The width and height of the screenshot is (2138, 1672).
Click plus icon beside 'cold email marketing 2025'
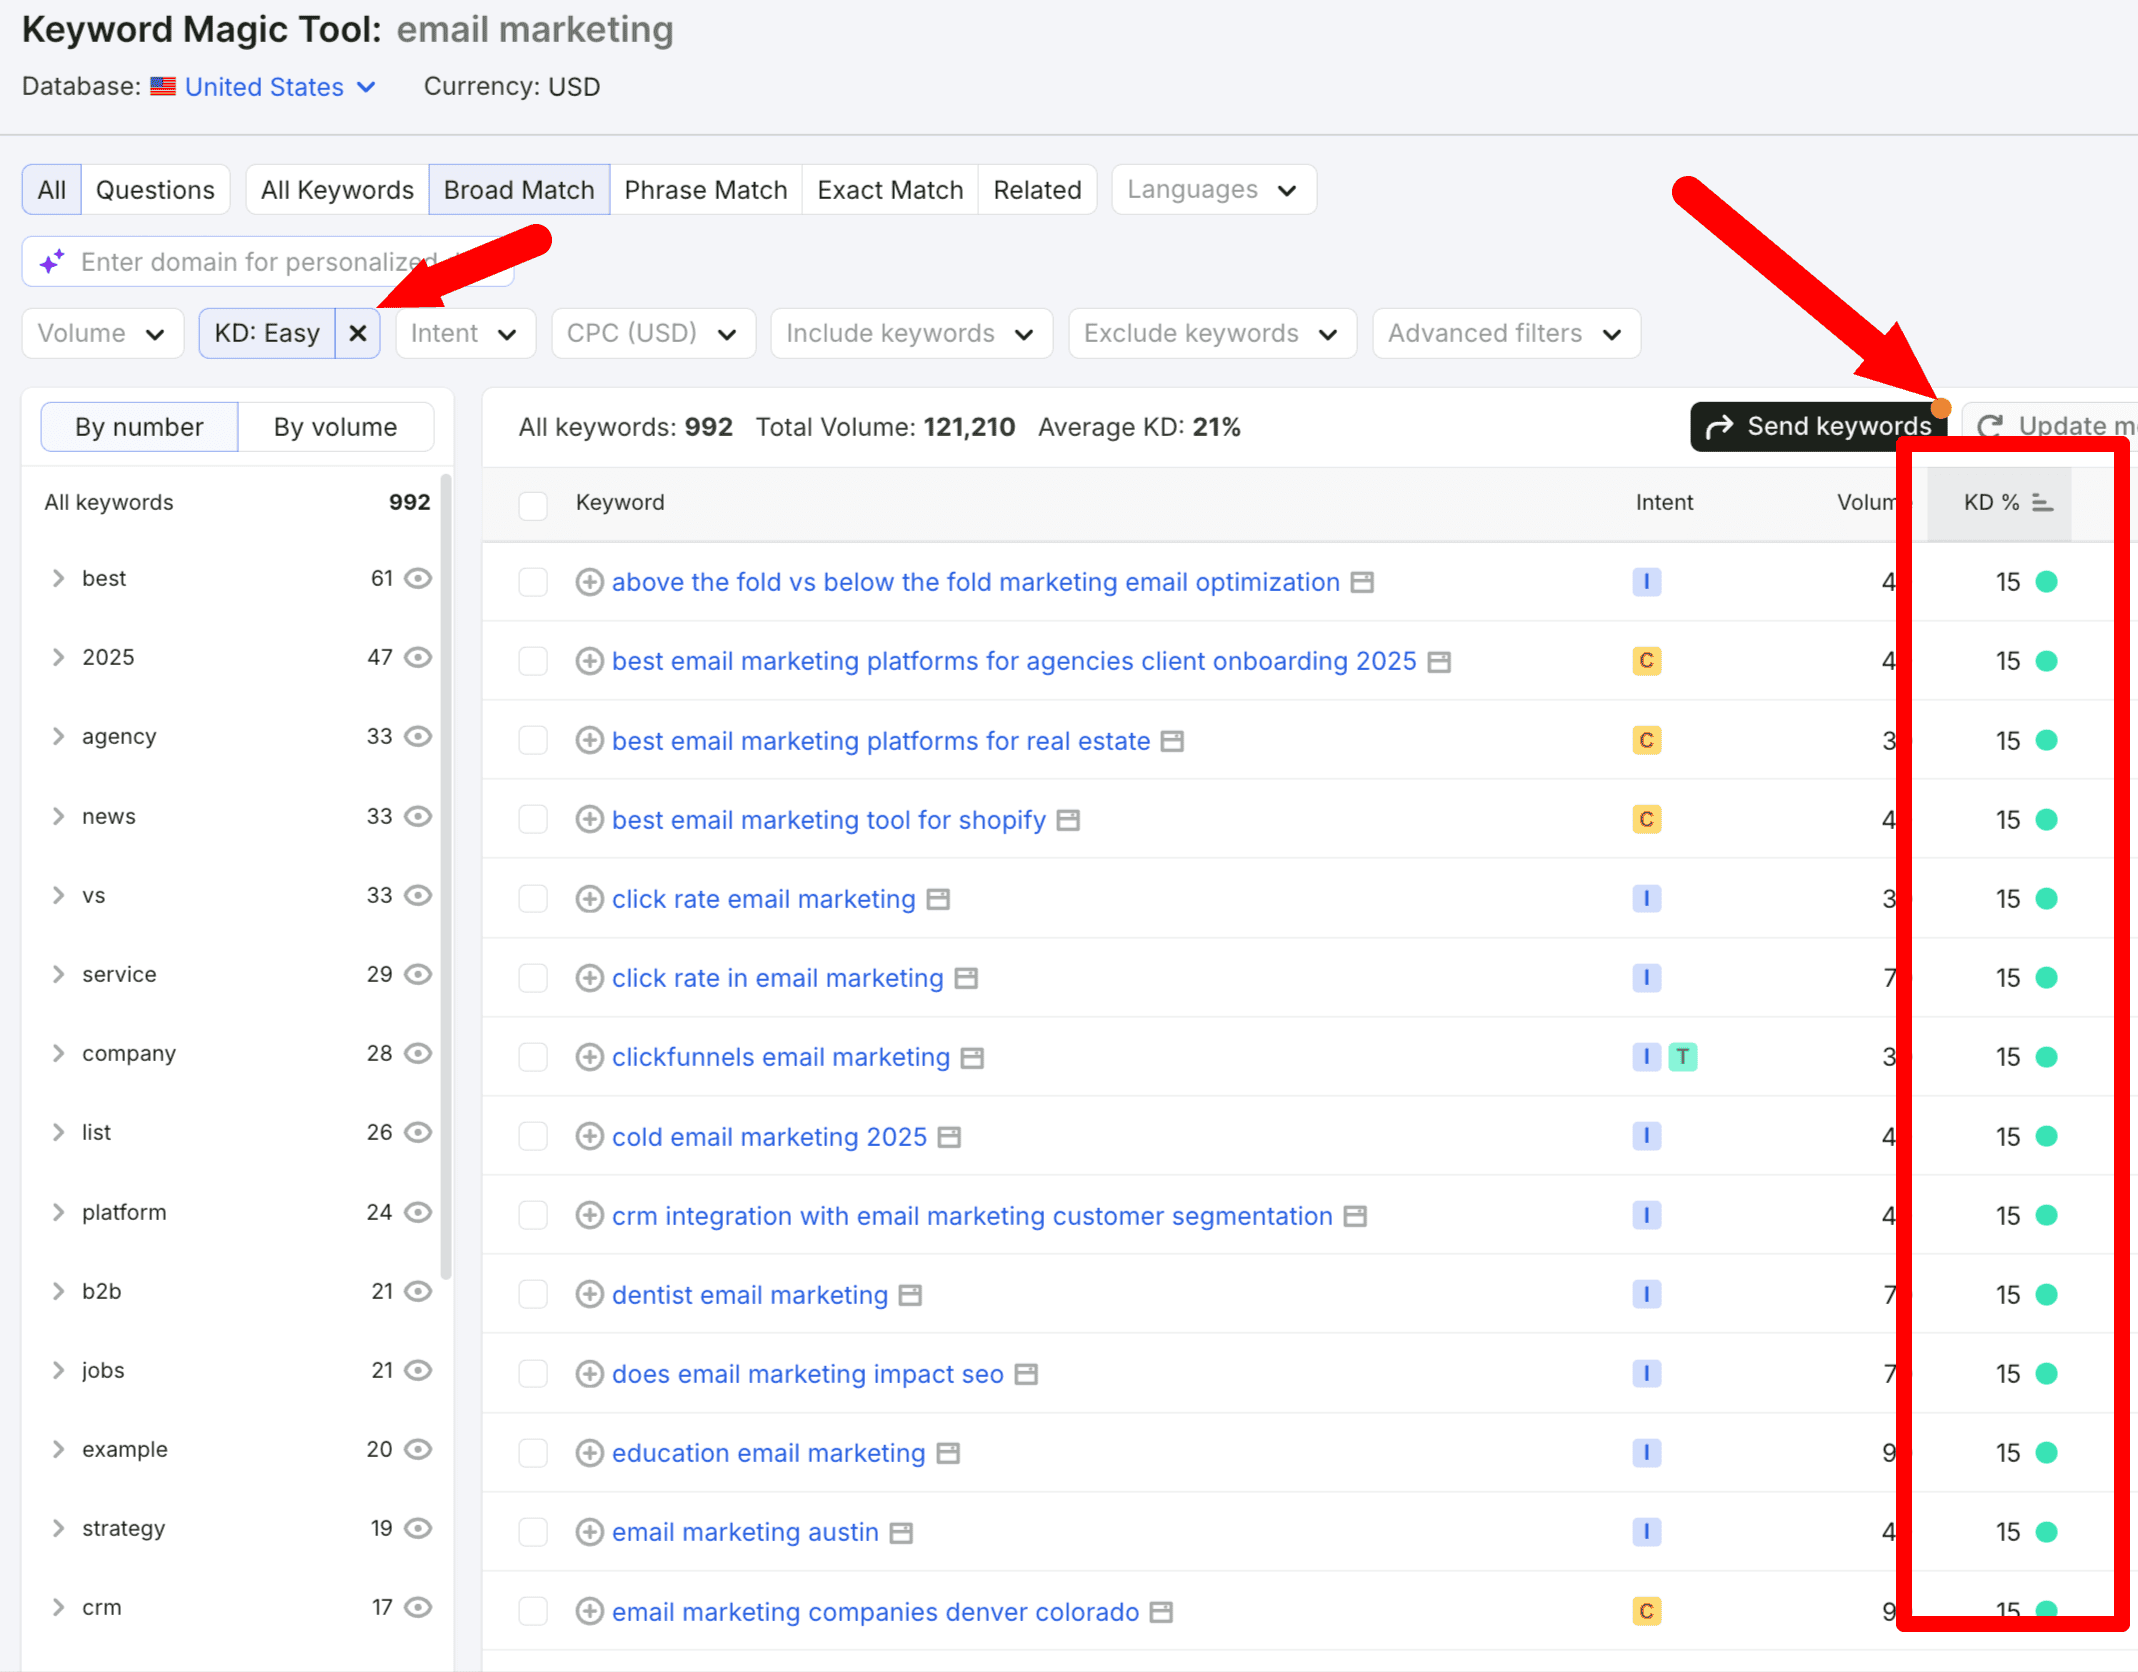point(589,1137)
